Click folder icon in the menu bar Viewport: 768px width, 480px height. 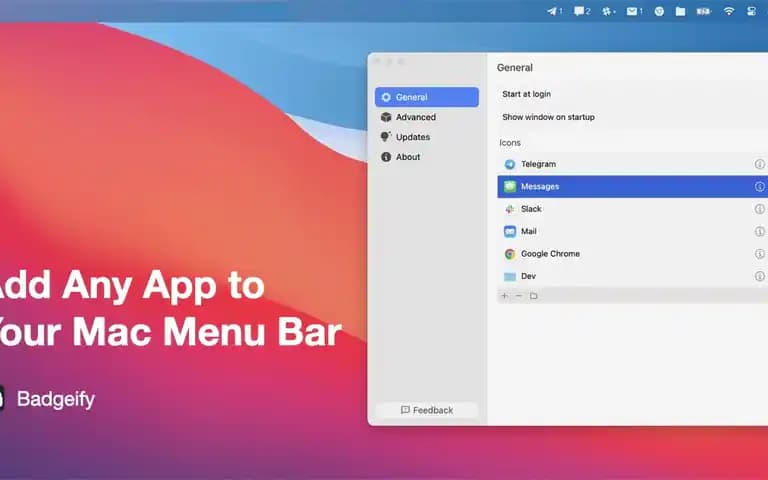[680, 11]
